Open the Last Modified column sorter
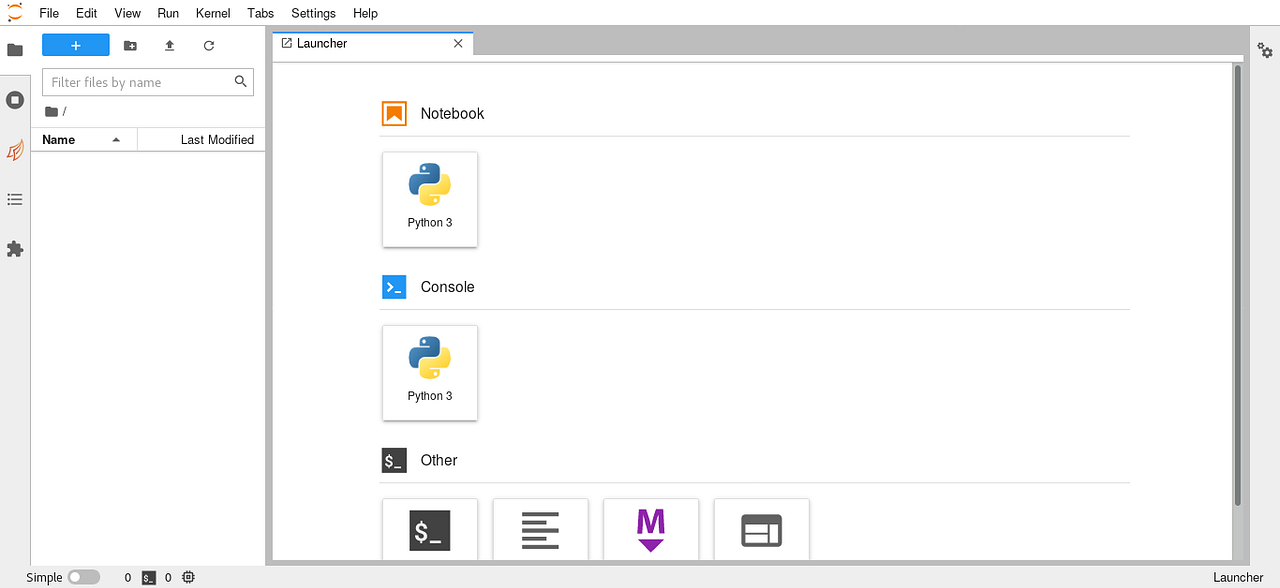 point(218,139)
